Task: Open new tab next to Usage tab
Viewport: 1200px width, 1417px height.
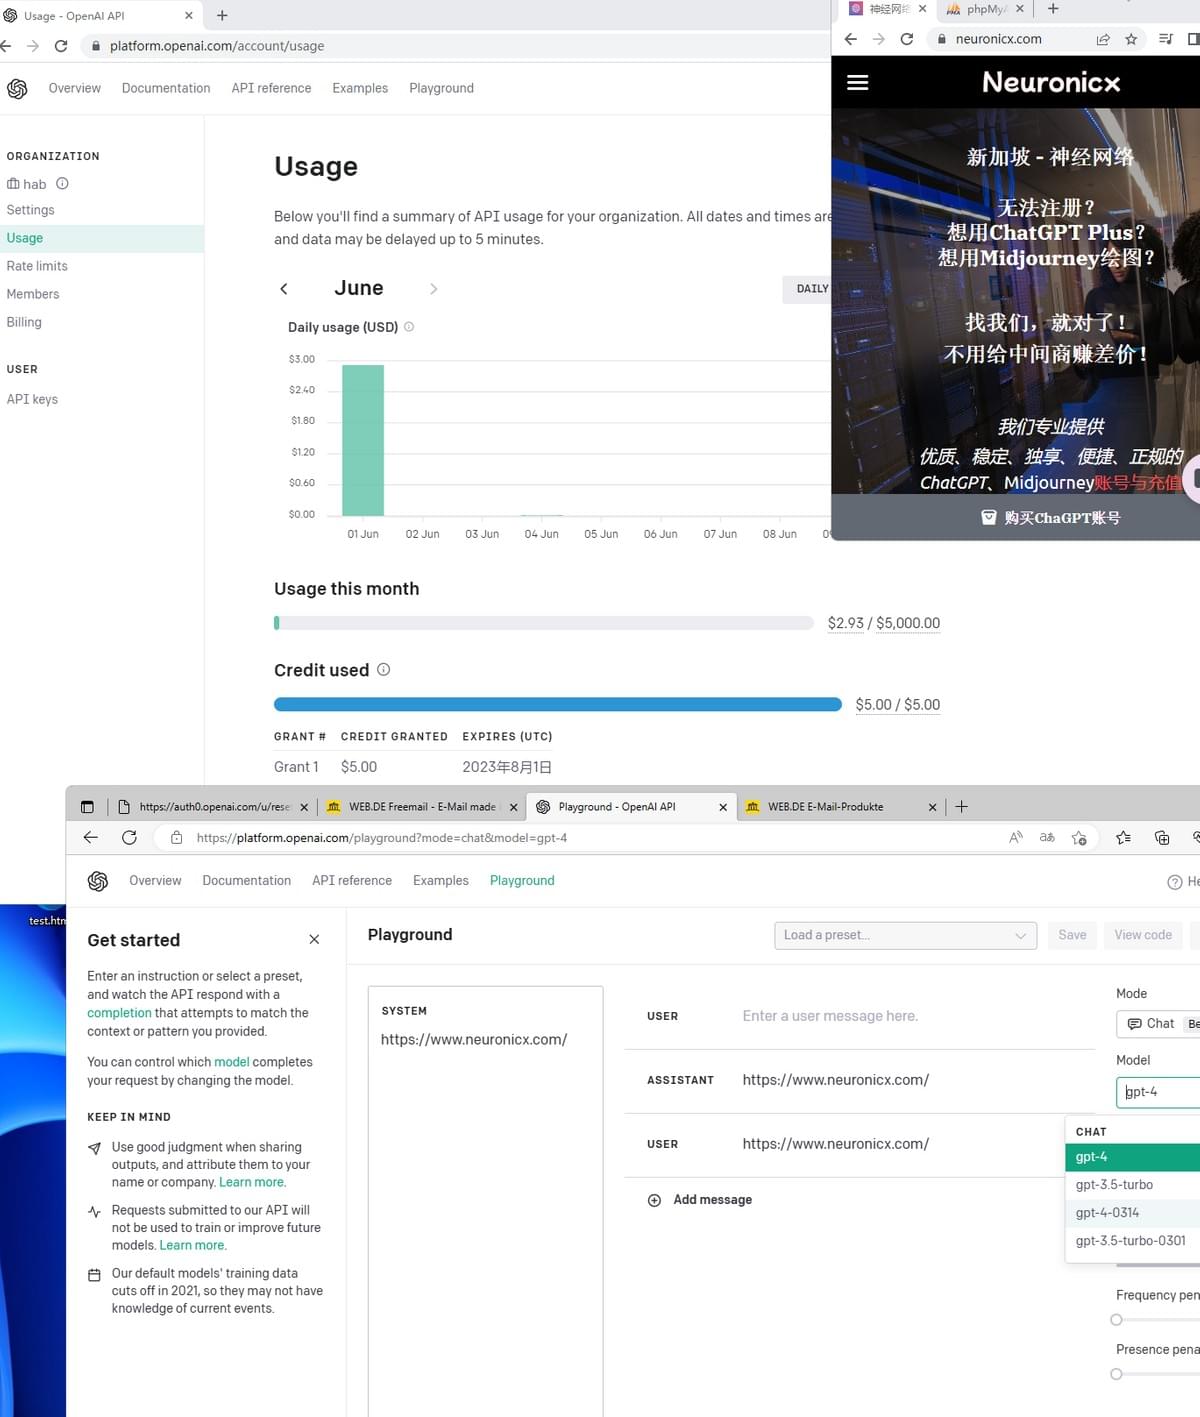Action: point(222,15)
